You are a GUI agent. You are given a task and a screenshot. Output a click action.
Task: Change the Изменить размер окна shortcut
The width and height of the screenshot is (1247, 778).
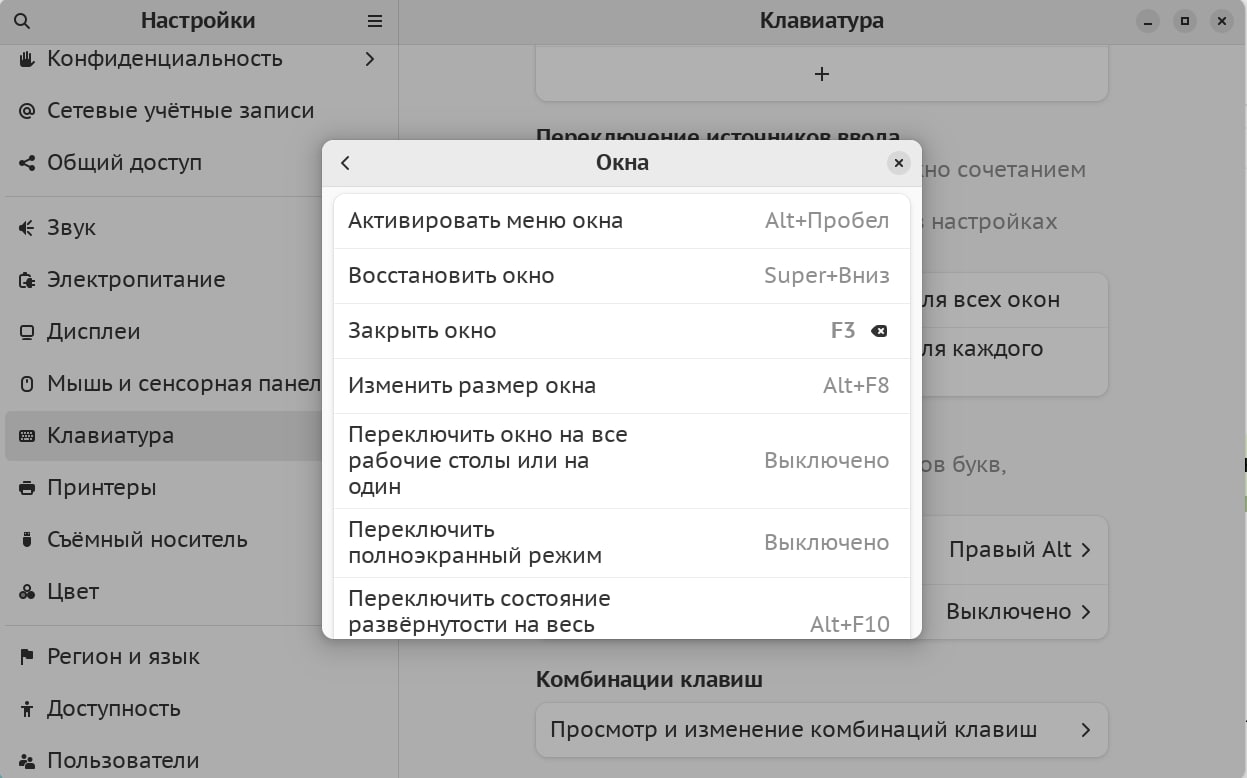pyautogui.click(x=621, y=386)
